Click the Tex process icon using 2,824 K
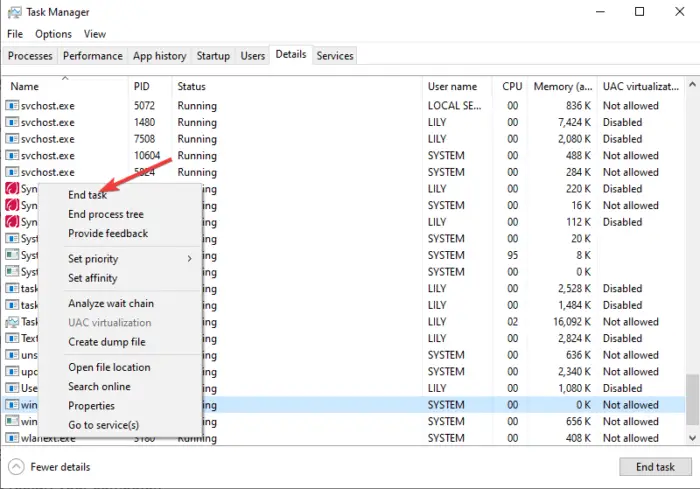Screen dimensions: 700x489 pyautogui.click(x=12, y=338)
